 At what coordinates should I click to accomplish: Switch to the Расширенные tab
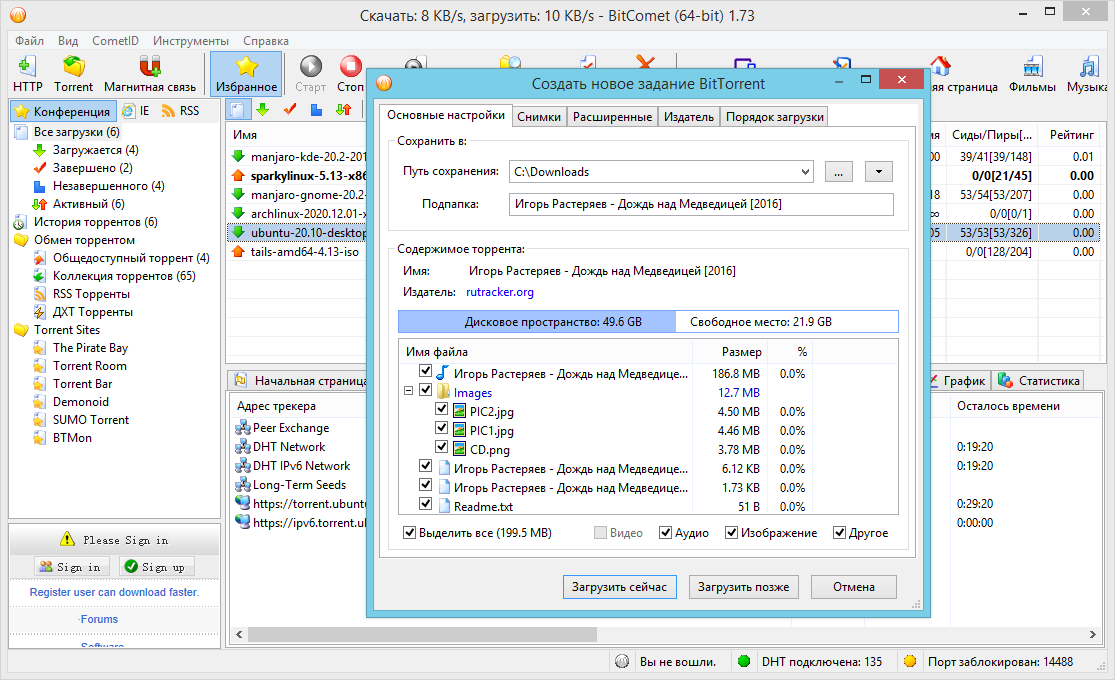612,117
